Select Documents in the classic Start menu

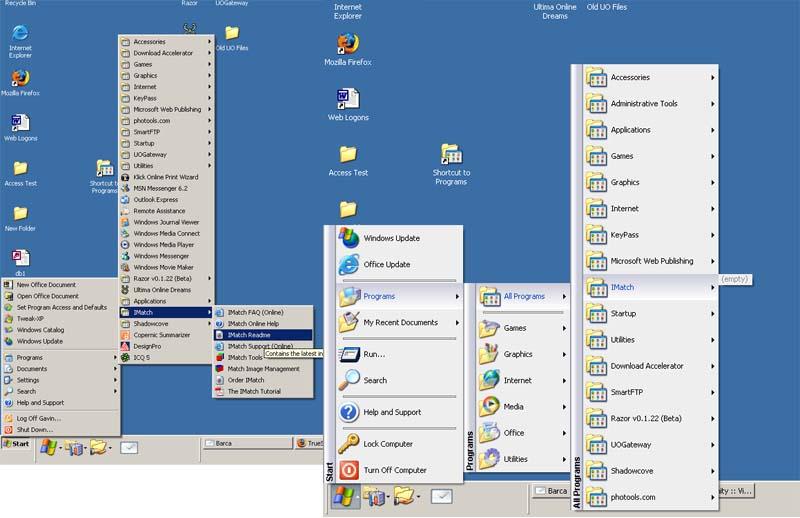click(x=60, y=368)
